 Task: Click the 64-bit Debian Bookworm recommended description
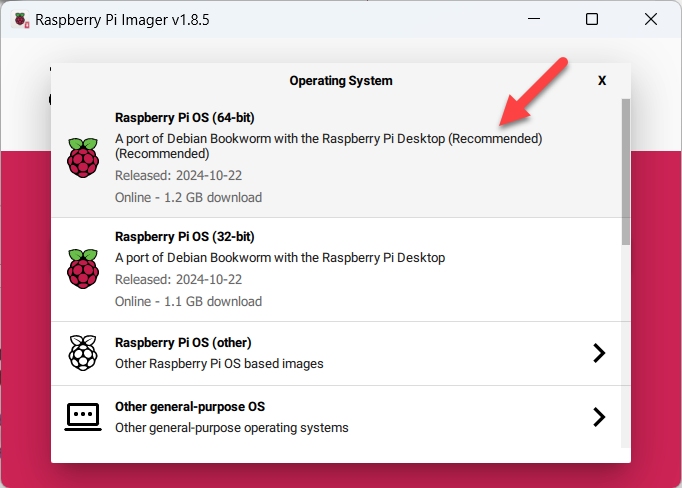[x=328, y=146]
